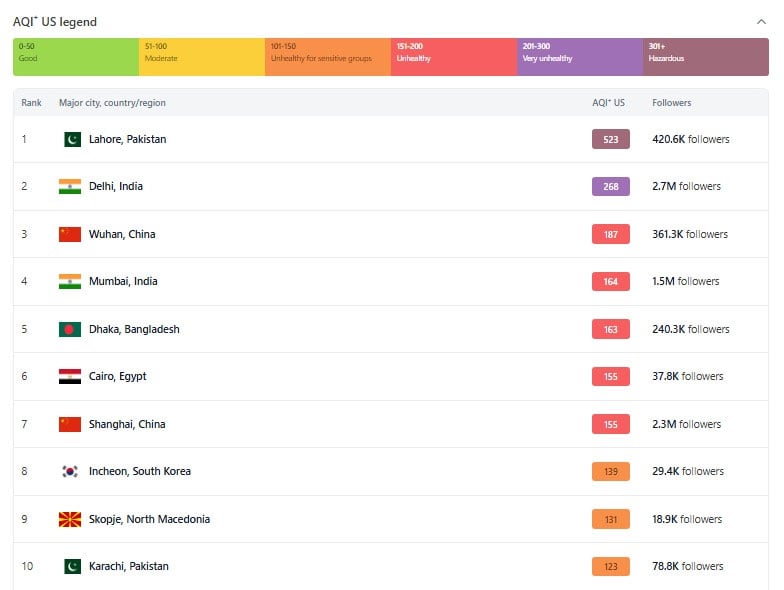Click the Egypt flag next to Cairo

click(70, 376)
